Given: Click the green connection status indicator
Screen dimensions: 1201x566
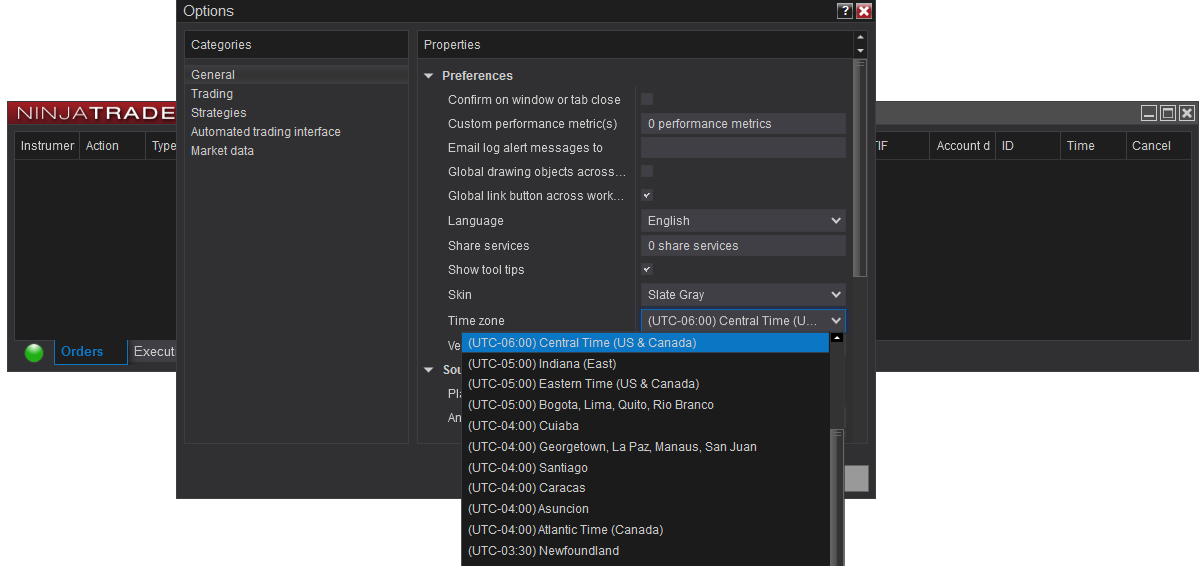Looking at the screenshot, I should click(34, 352).
